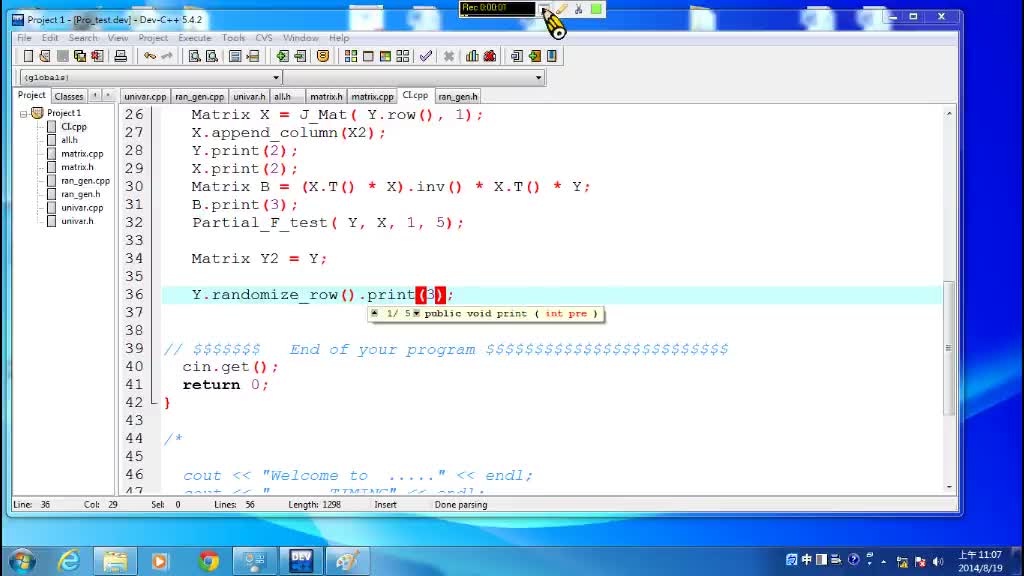
Task: Click the right tab-scroll arrow beside Classes
Action: click(x=108, y=95)
